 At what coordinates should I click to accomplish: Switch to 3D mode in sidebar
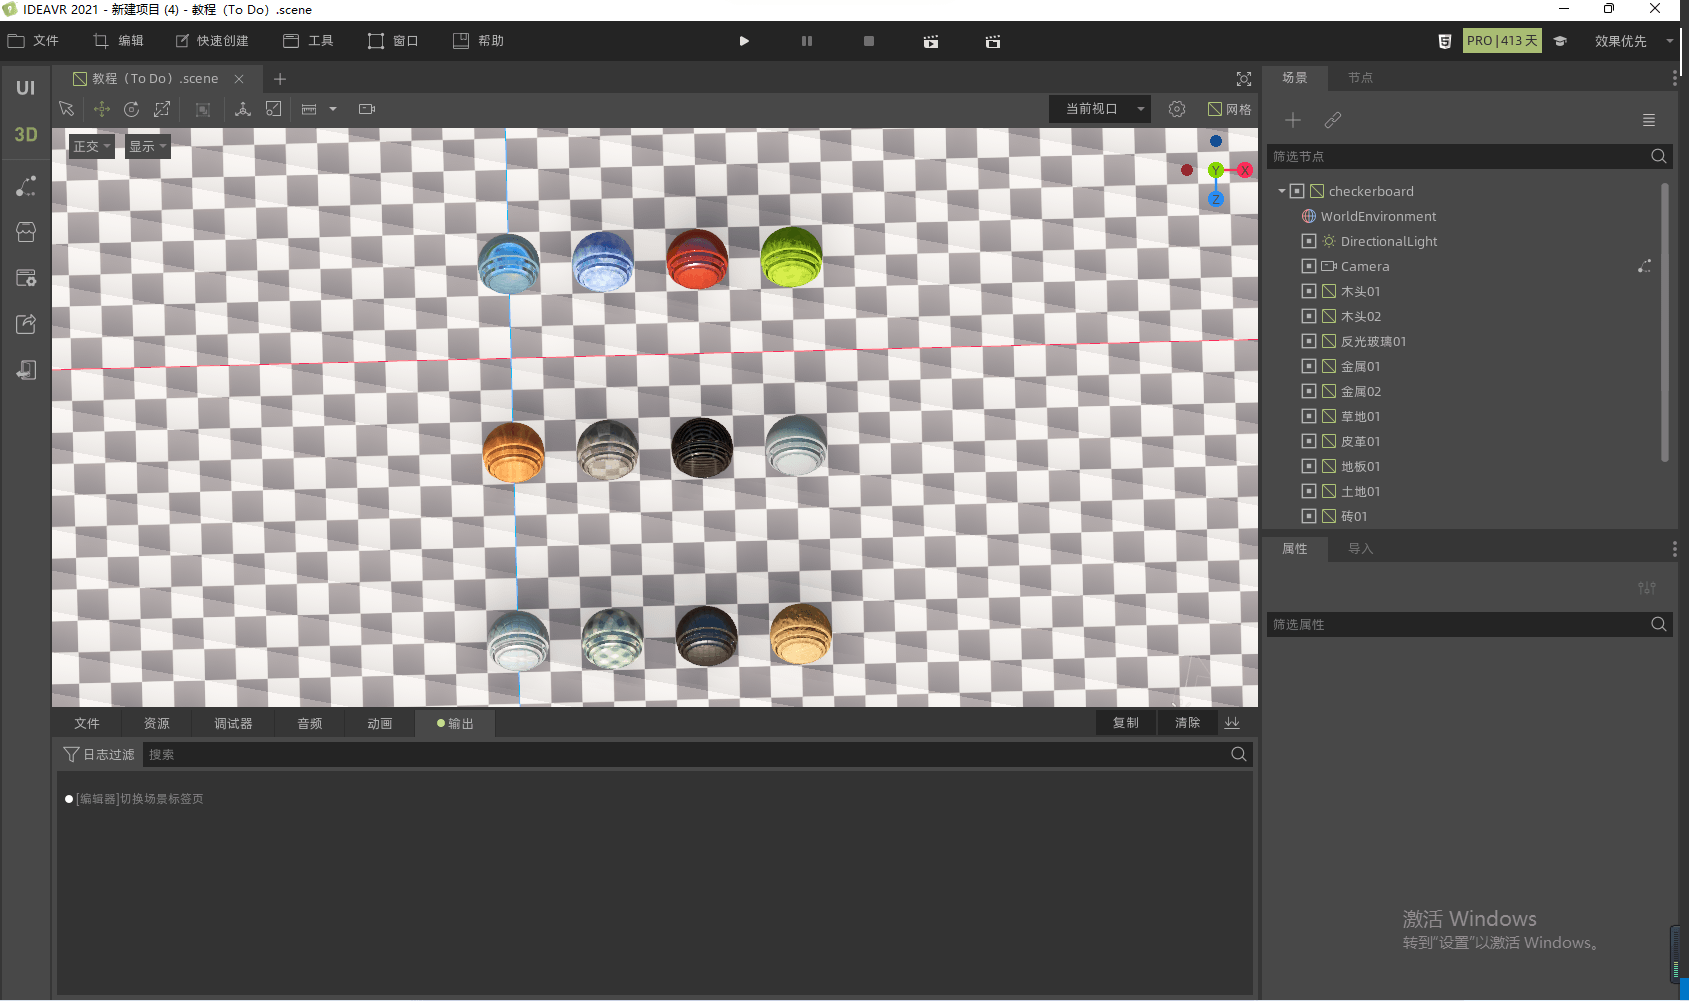(26, 134)
